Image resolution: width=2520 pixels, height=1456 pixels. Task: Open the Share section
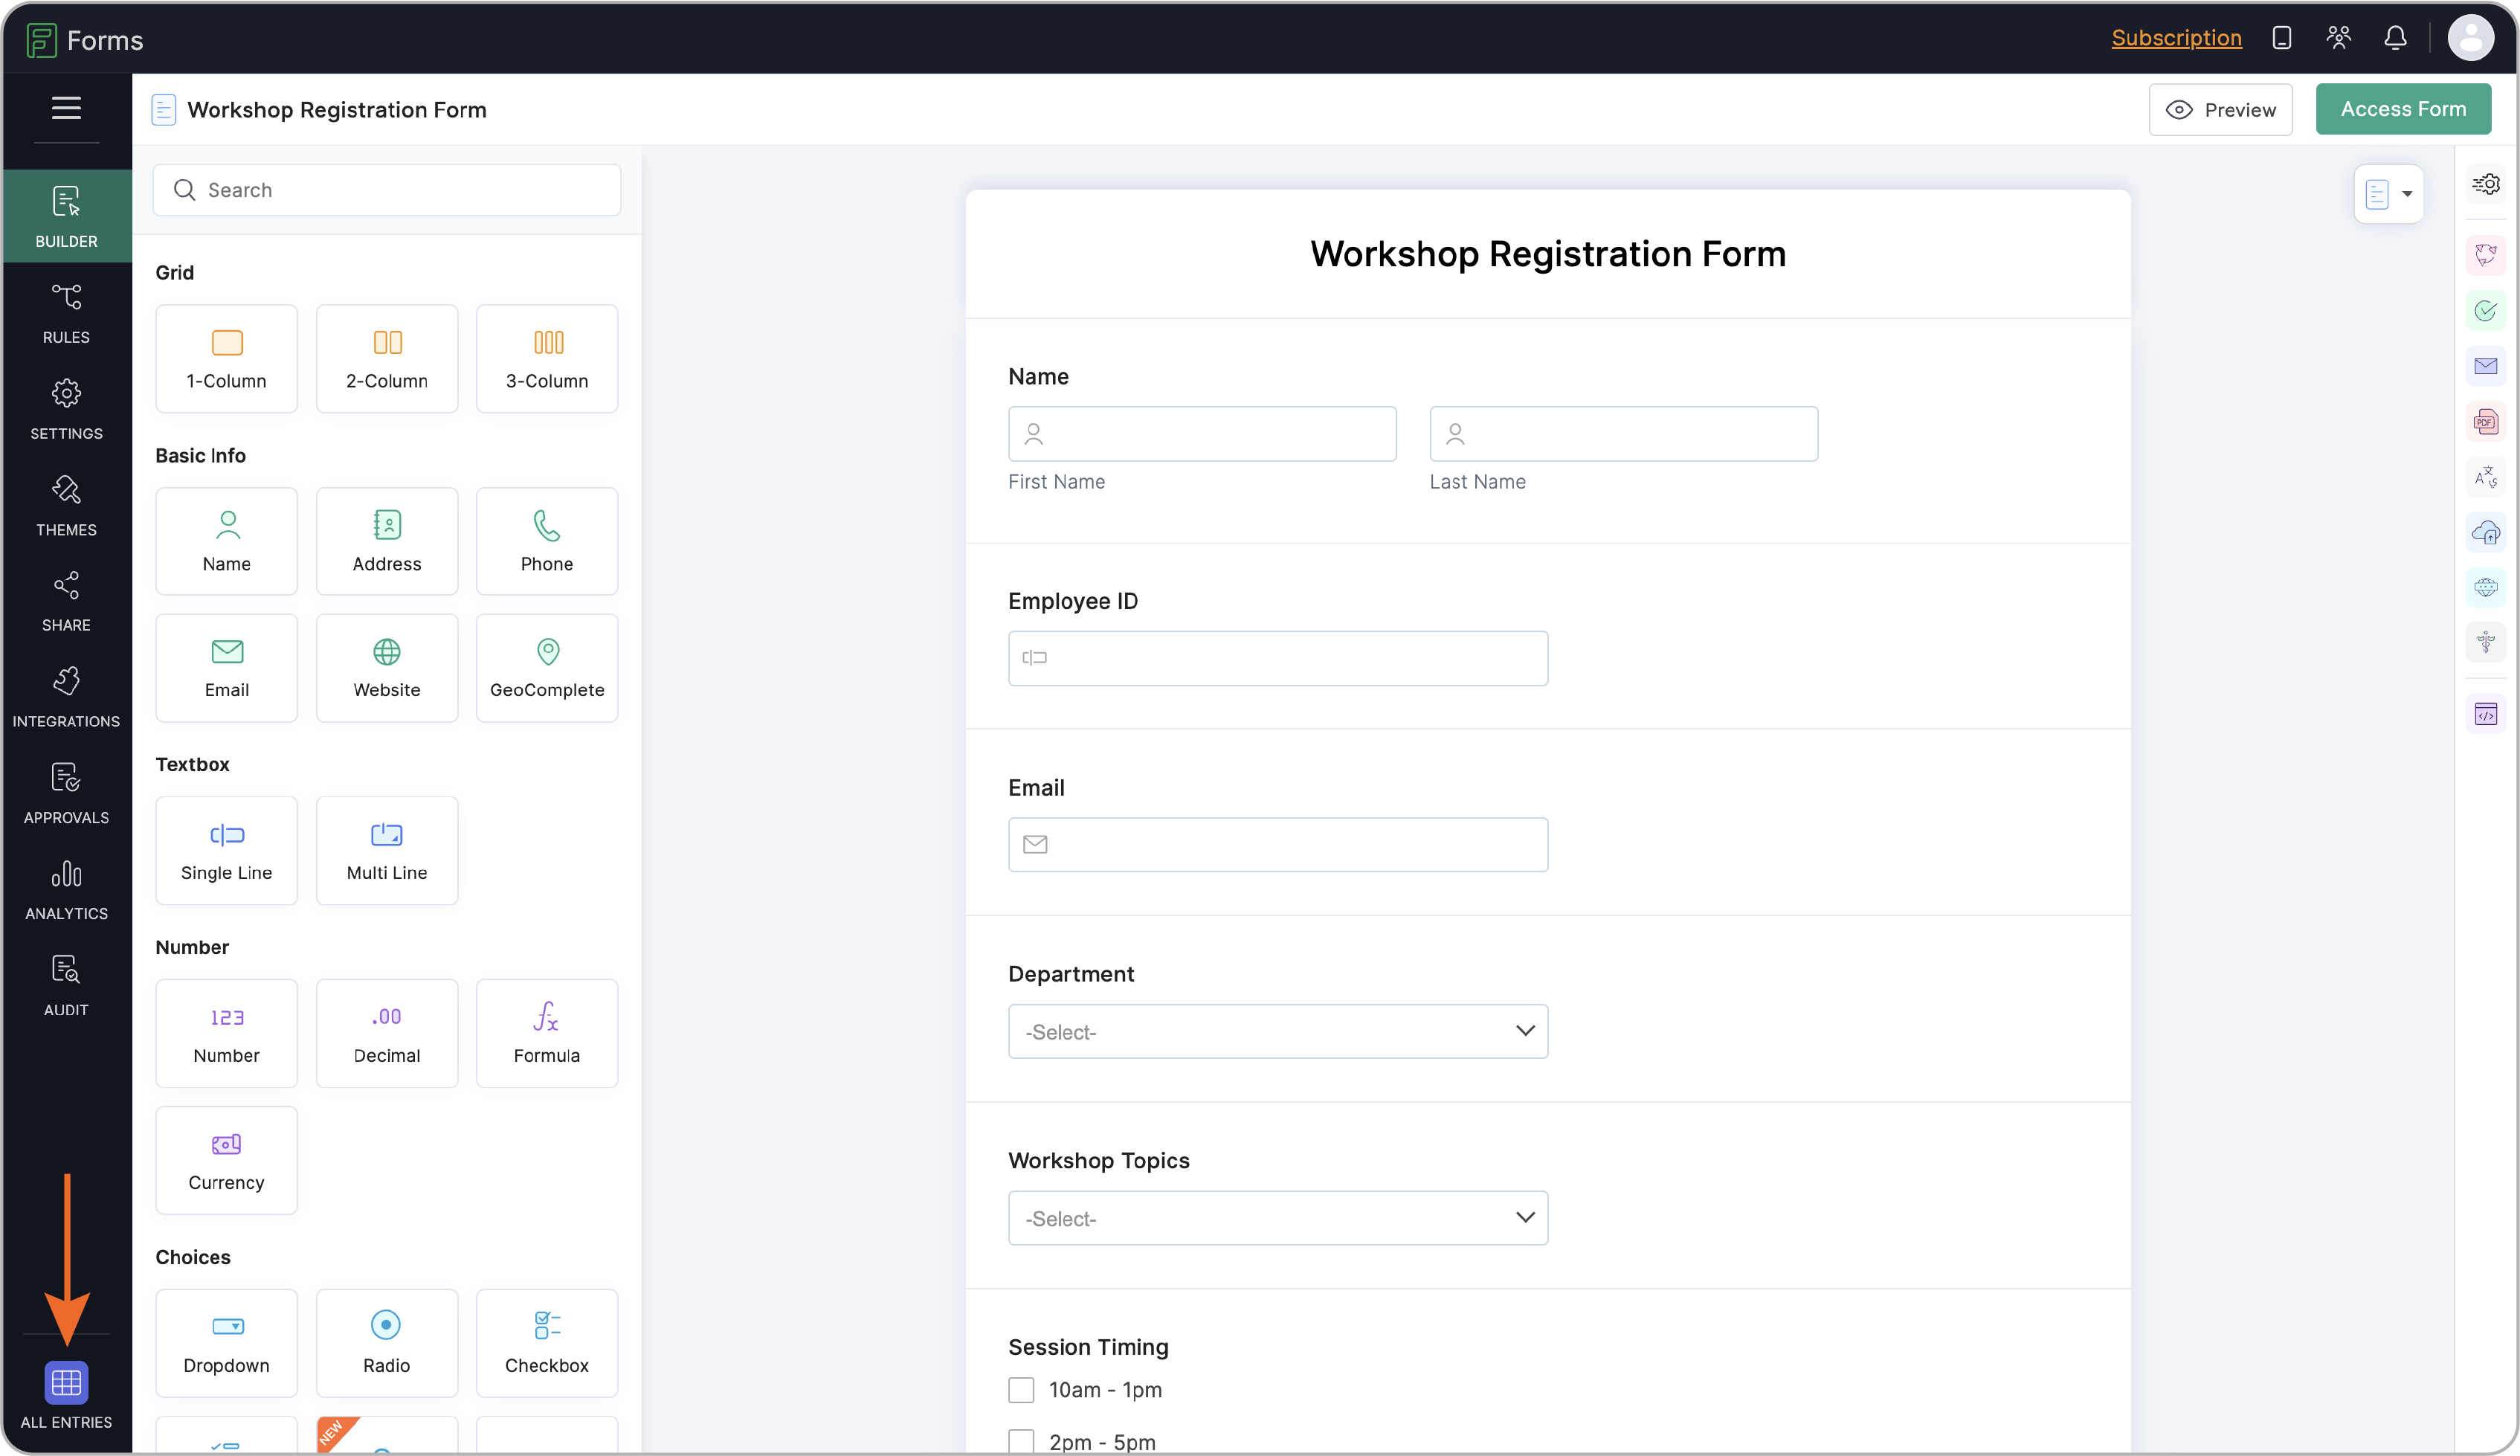tap(66, 601)
